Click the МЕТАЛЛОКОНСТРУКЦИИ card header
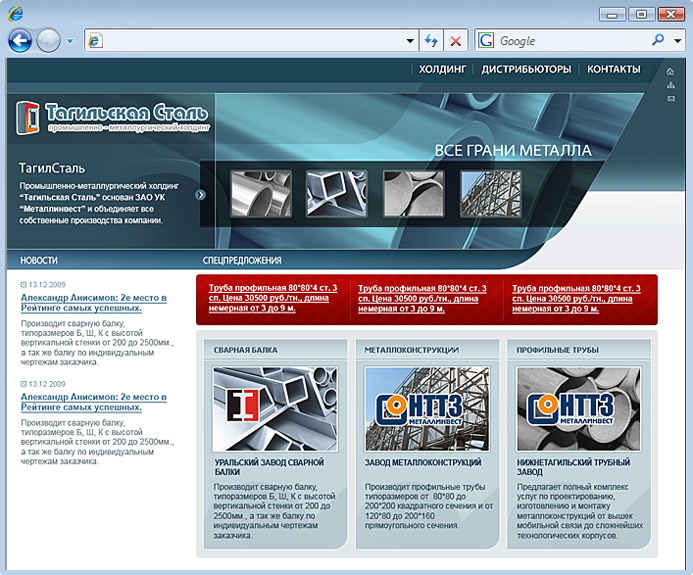 pos(427,350)
